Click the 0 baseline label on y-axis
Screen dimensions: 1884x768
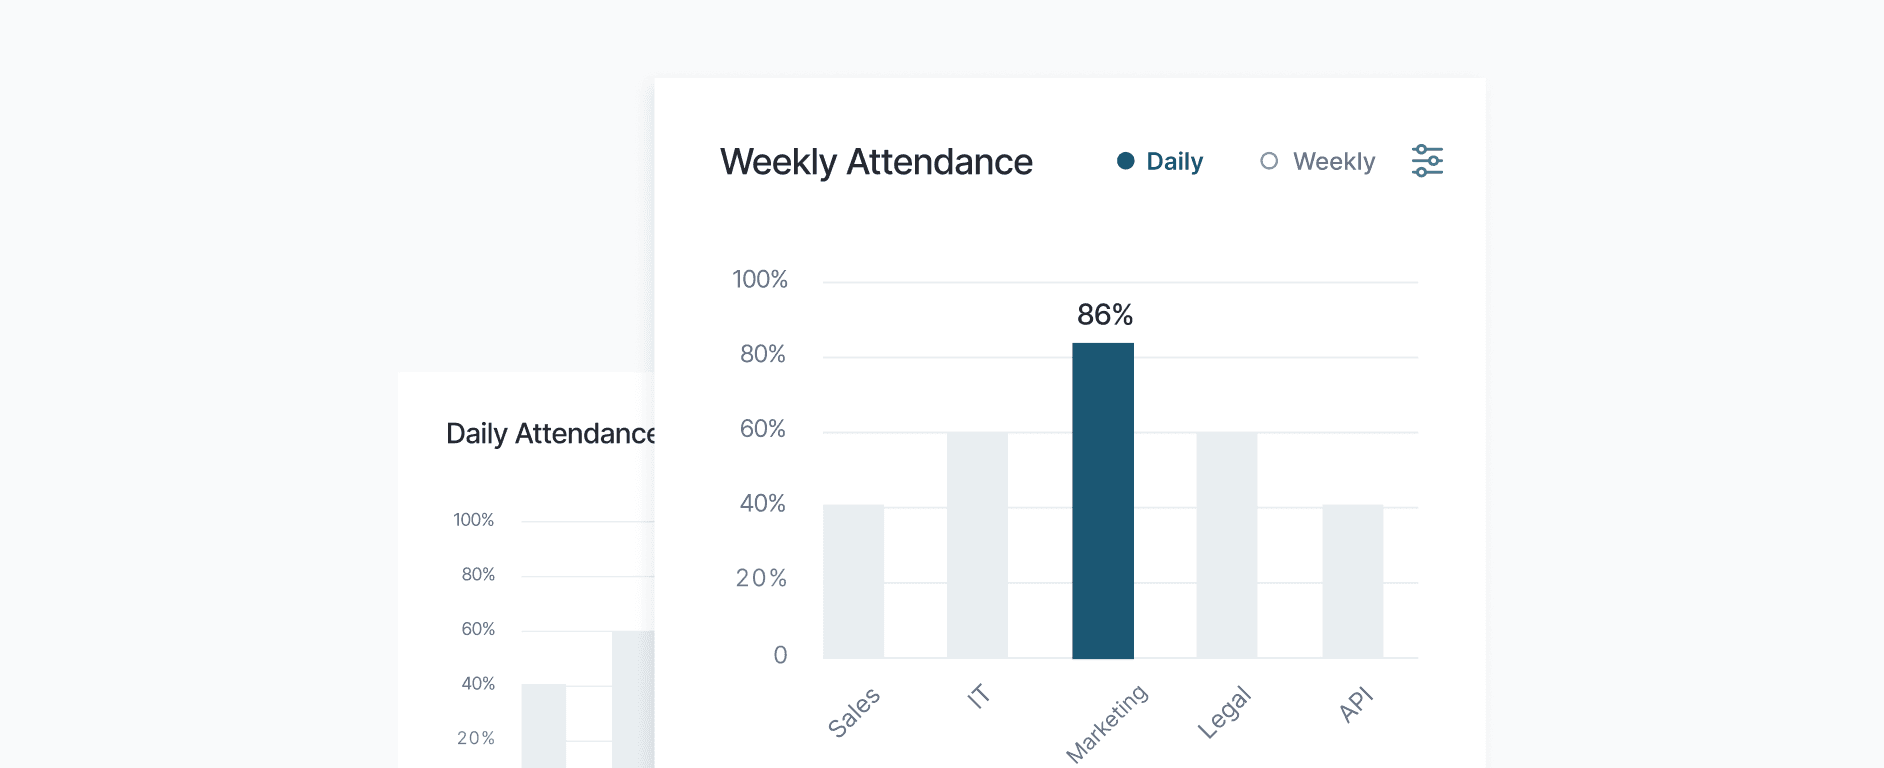pyautogui.click(x=780, y=653)
